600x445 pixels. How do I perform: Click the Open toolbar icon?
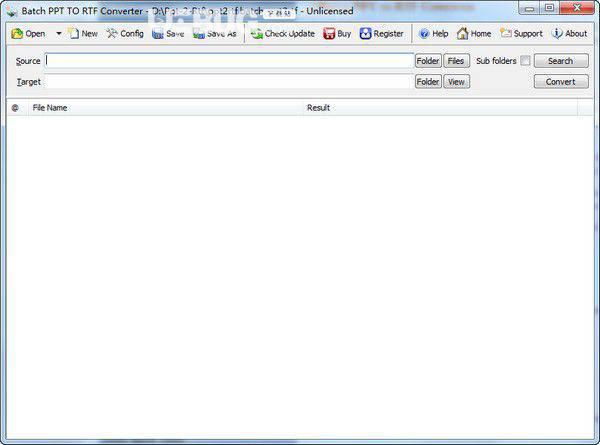pyautogui.click(x=28, y=34)
